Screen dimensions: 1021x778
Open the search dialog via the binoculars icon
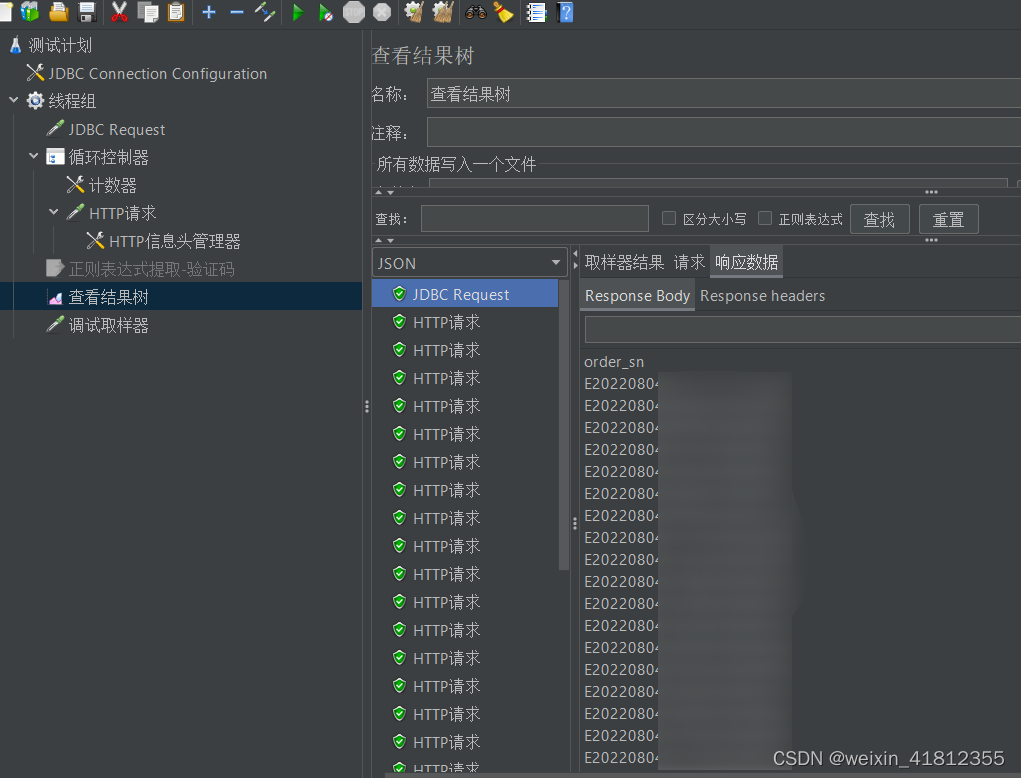coord(478,12)
